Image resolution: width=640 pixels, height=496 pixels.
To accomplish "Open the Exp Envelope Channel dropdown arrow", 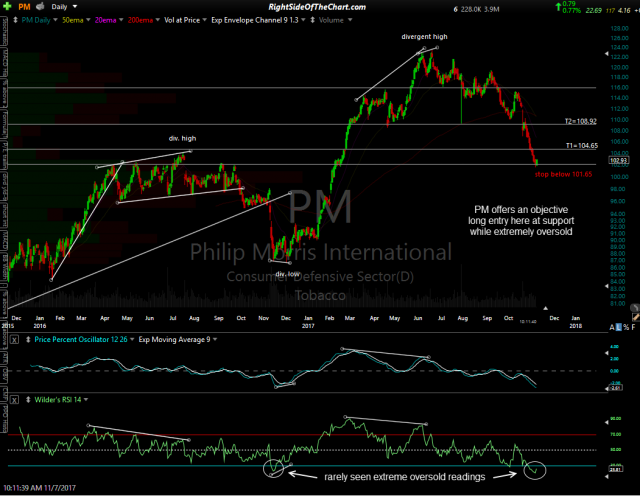I will coord(303,20).
